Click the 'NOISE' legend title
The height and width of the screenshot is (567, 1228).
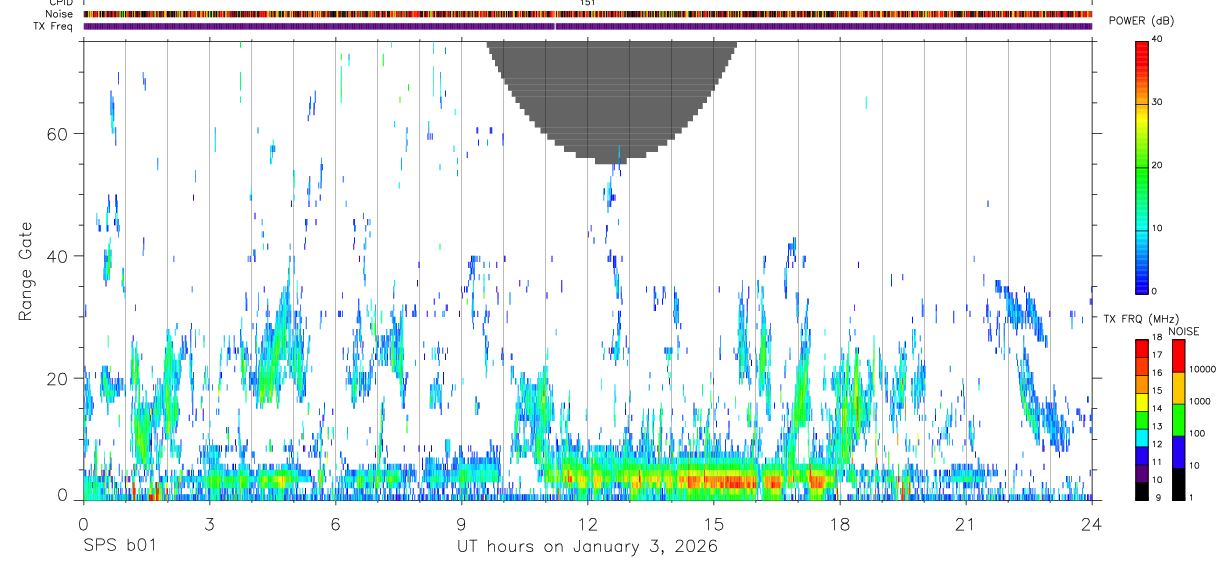click(x=1184, y=331)
